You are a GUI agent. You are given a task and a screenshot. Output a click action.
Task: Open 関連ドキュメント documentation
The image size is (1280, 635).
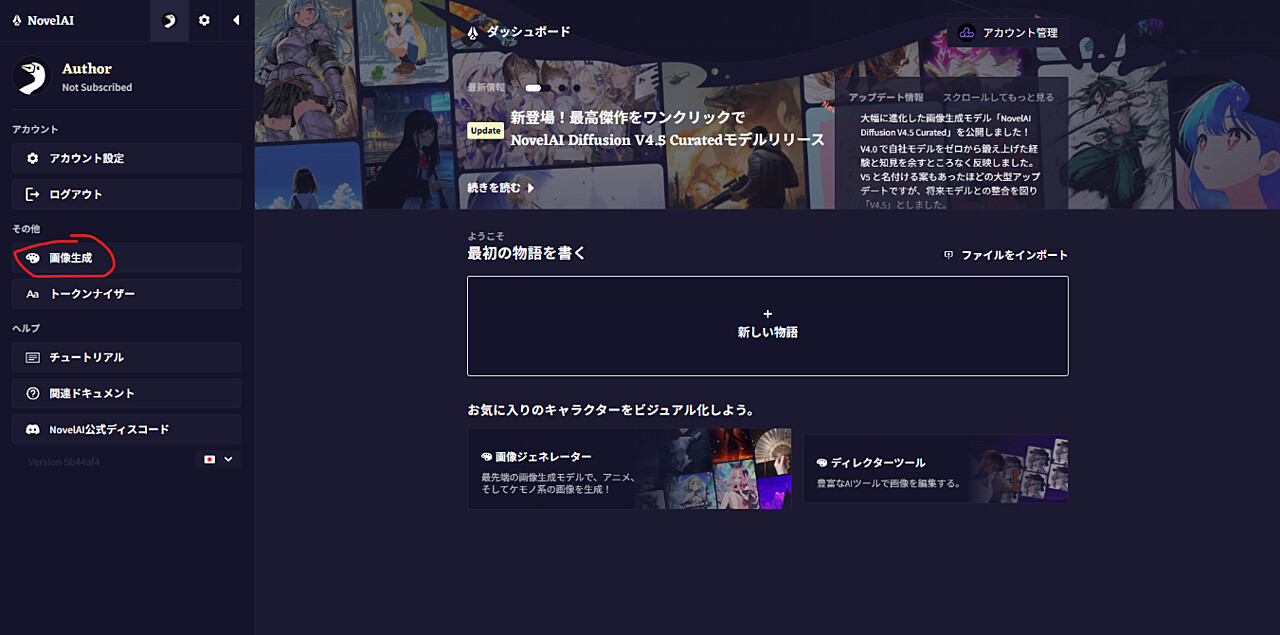pyautogui.click(x=127, y=393)
